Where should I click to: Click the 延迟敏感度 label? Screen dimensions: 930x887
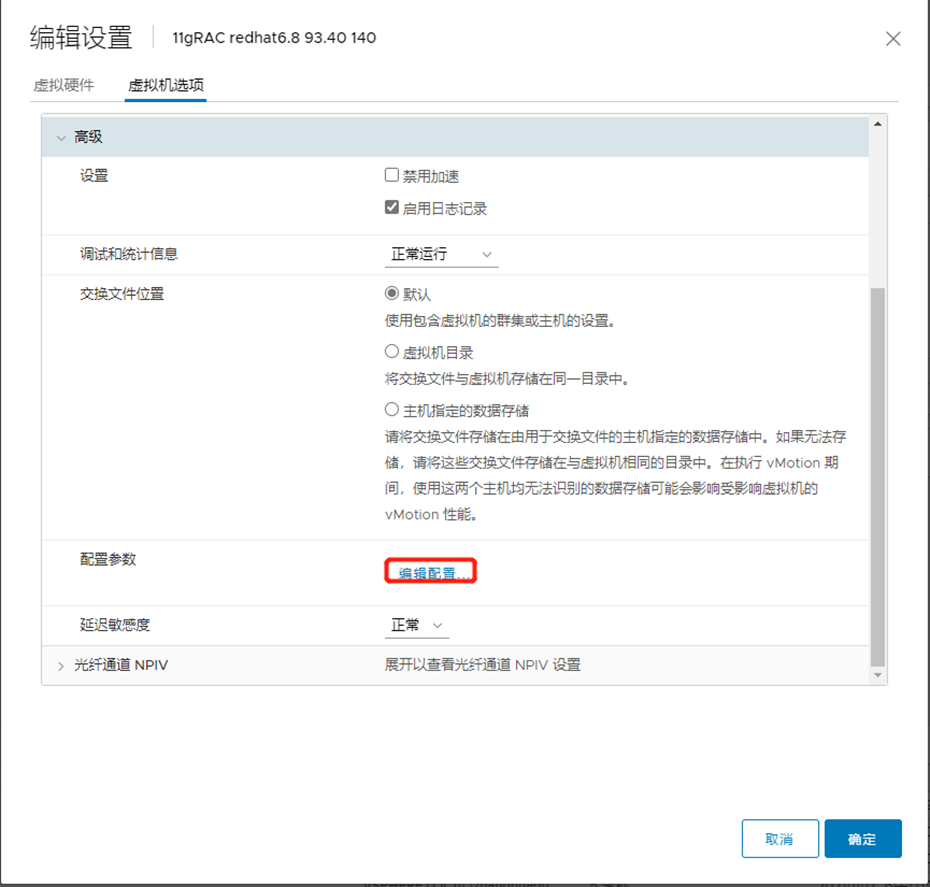[x=115, y=625]
